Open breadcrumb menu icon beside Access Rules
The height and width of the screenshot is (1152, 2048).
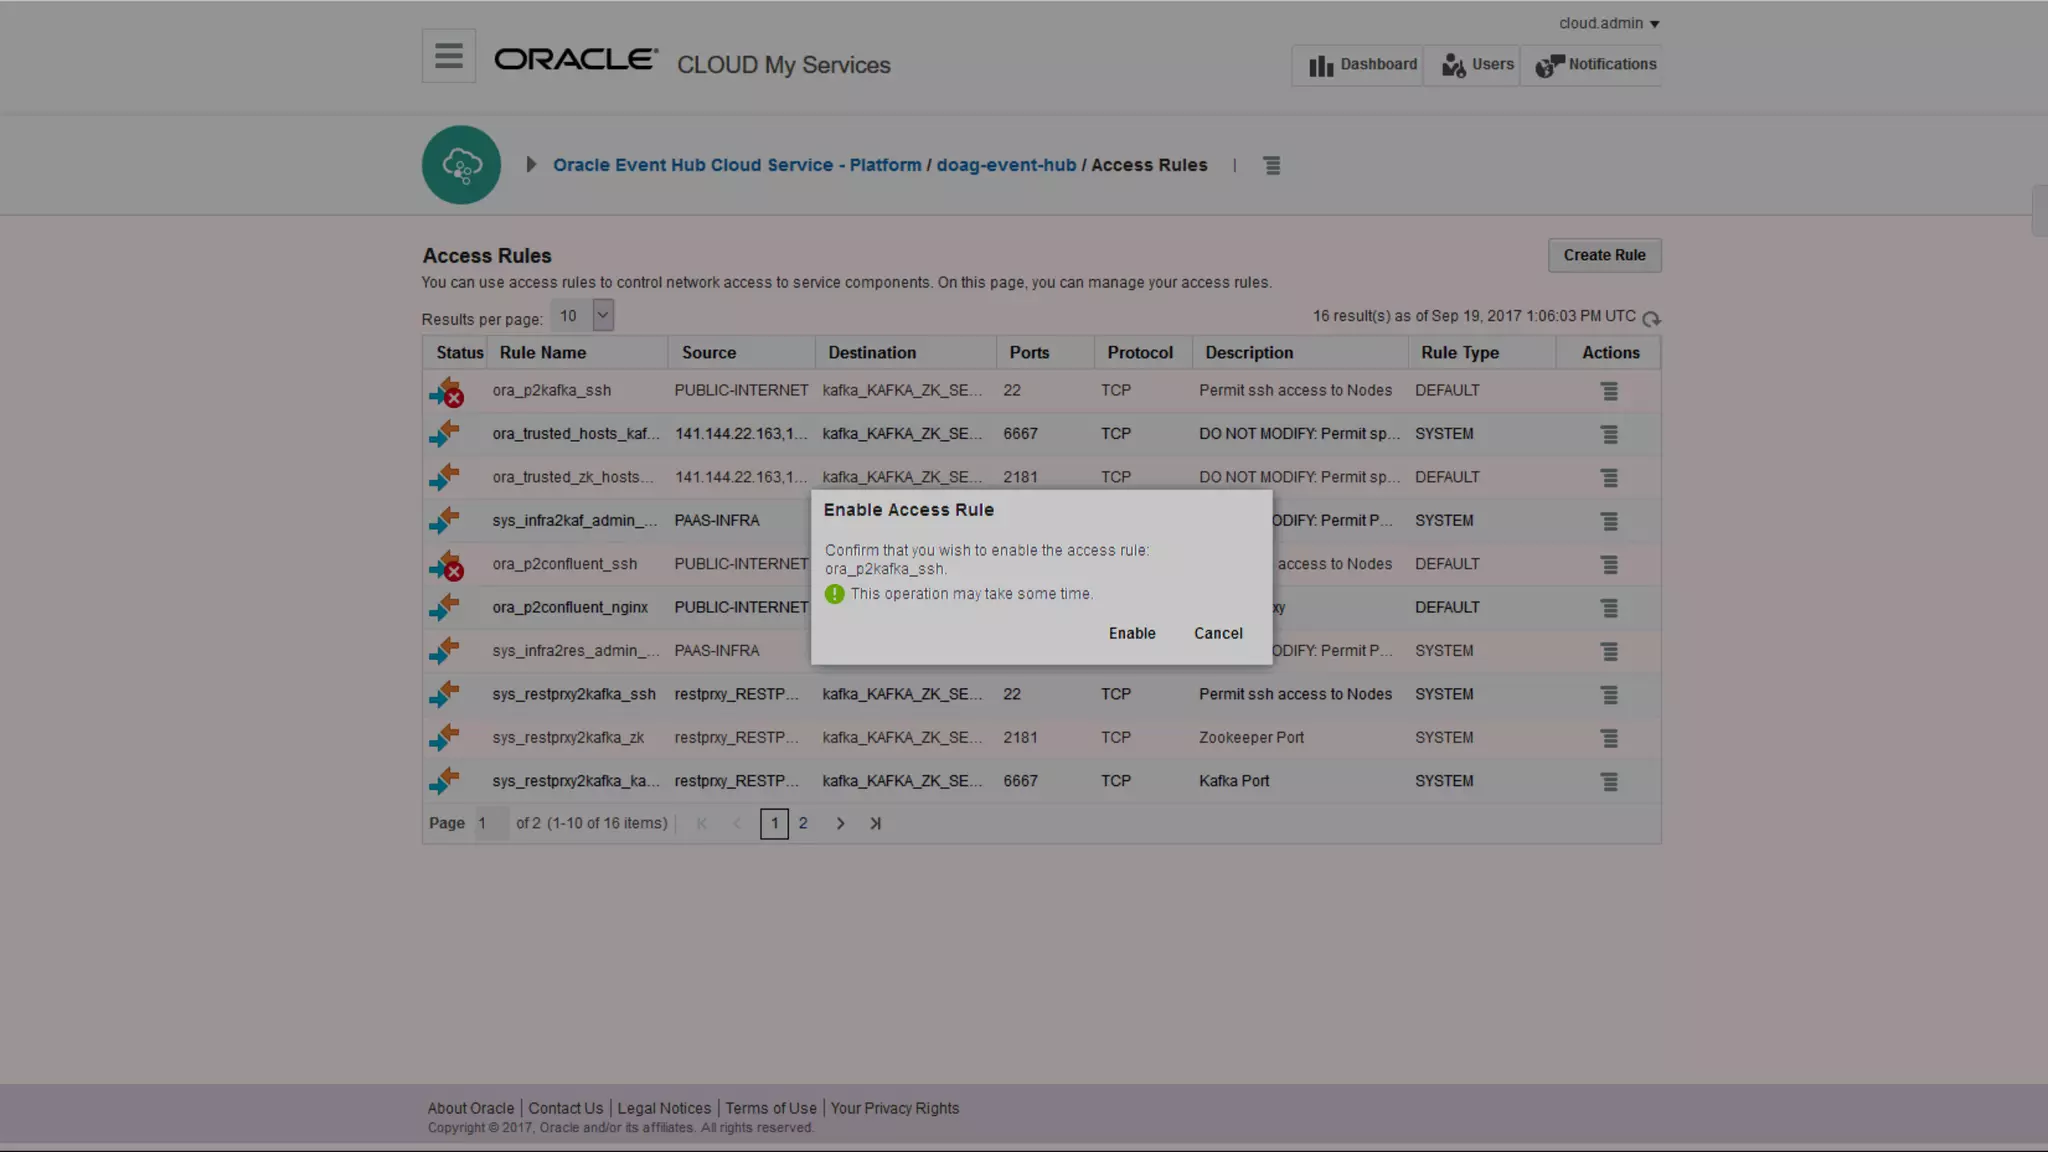tap(1271, 166)
